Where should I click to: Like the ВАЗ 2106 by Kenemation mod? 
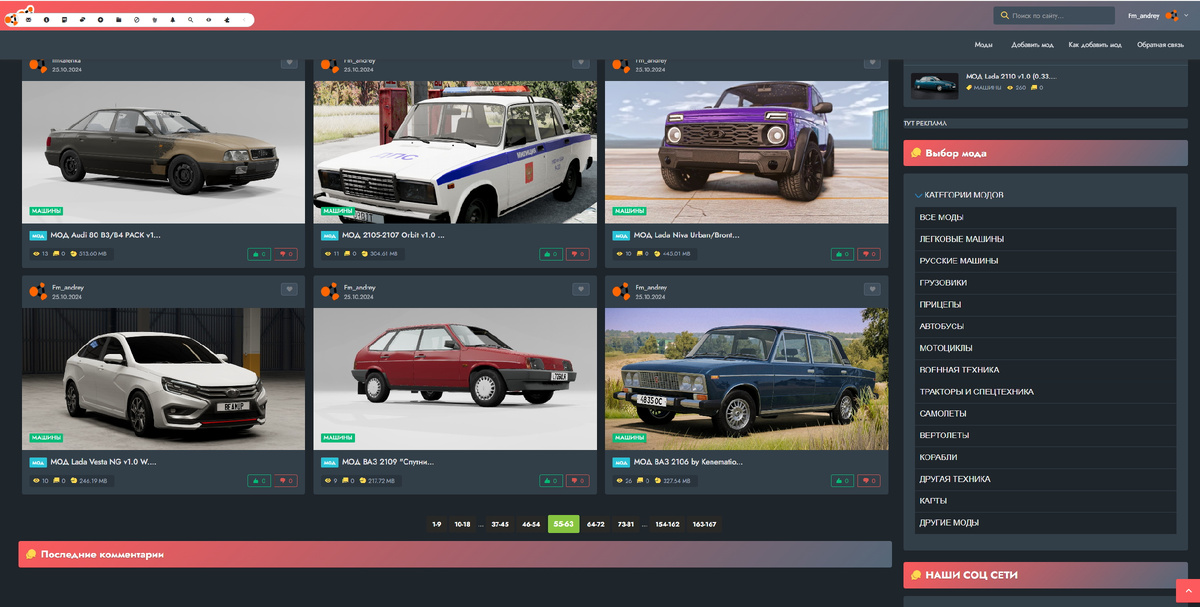843,481
